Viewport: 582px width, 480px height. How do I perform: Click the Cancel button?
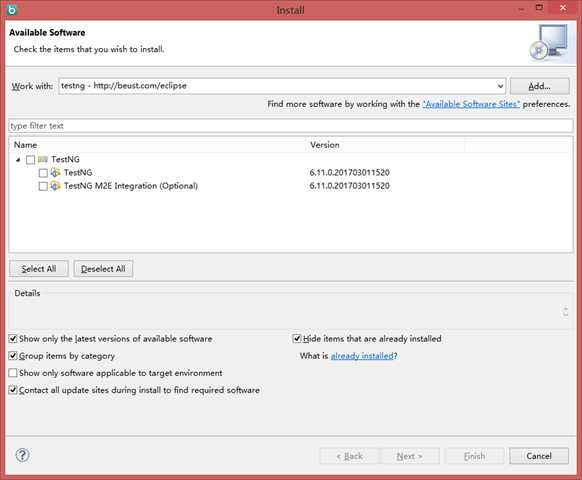(539, 456)
